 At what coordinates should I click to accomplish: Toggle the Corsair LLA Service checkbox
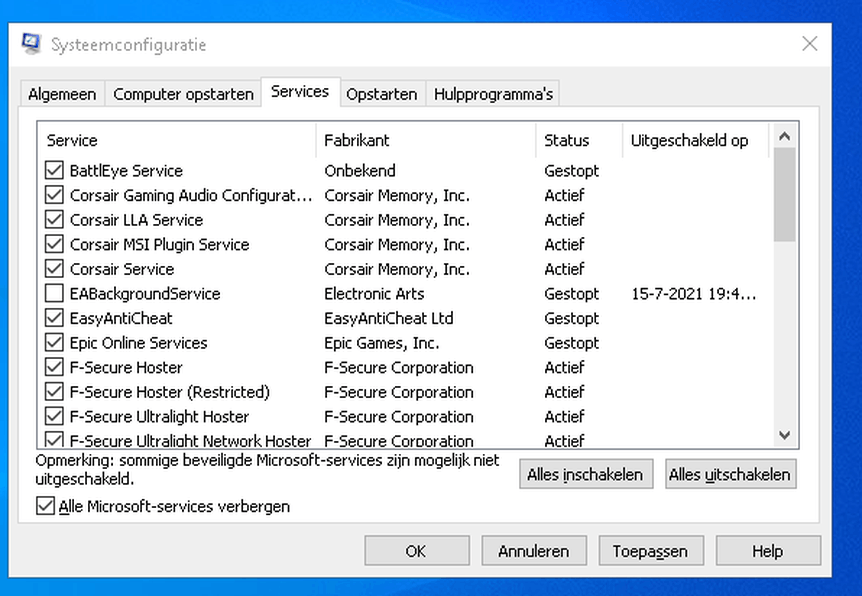tap(54, 220)
